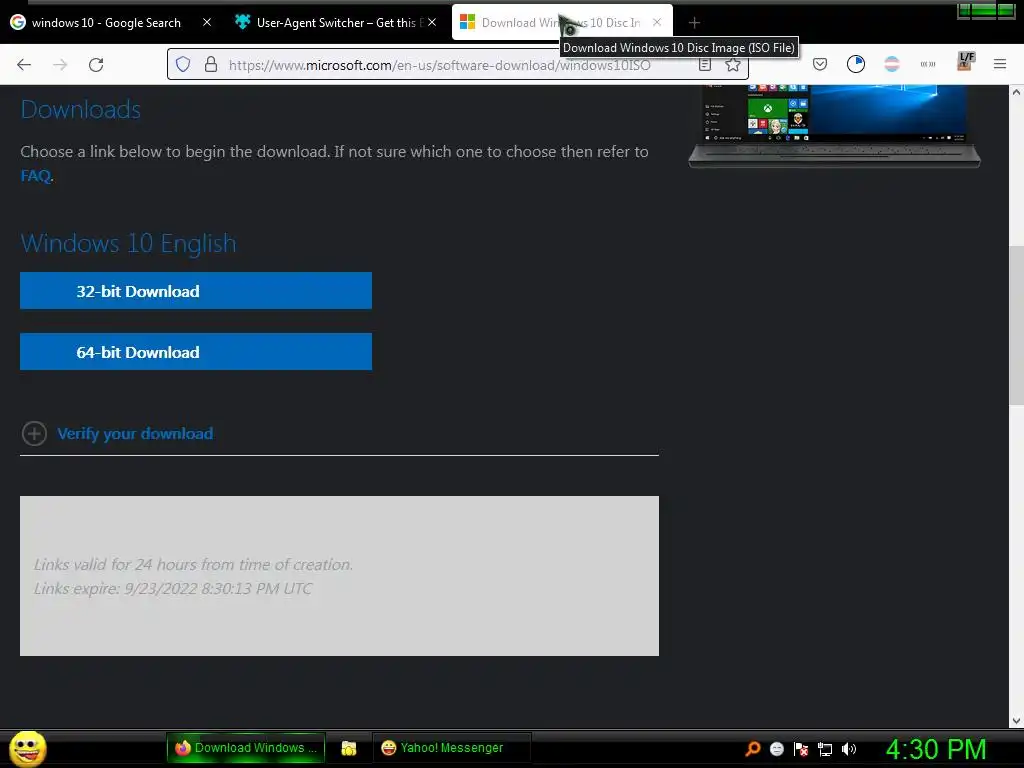Screen dimensions: 1024x768
Task: Click the "Links expire: 9/23/2022 8:30:13 PM UTC" text
Action: (173, 588)
